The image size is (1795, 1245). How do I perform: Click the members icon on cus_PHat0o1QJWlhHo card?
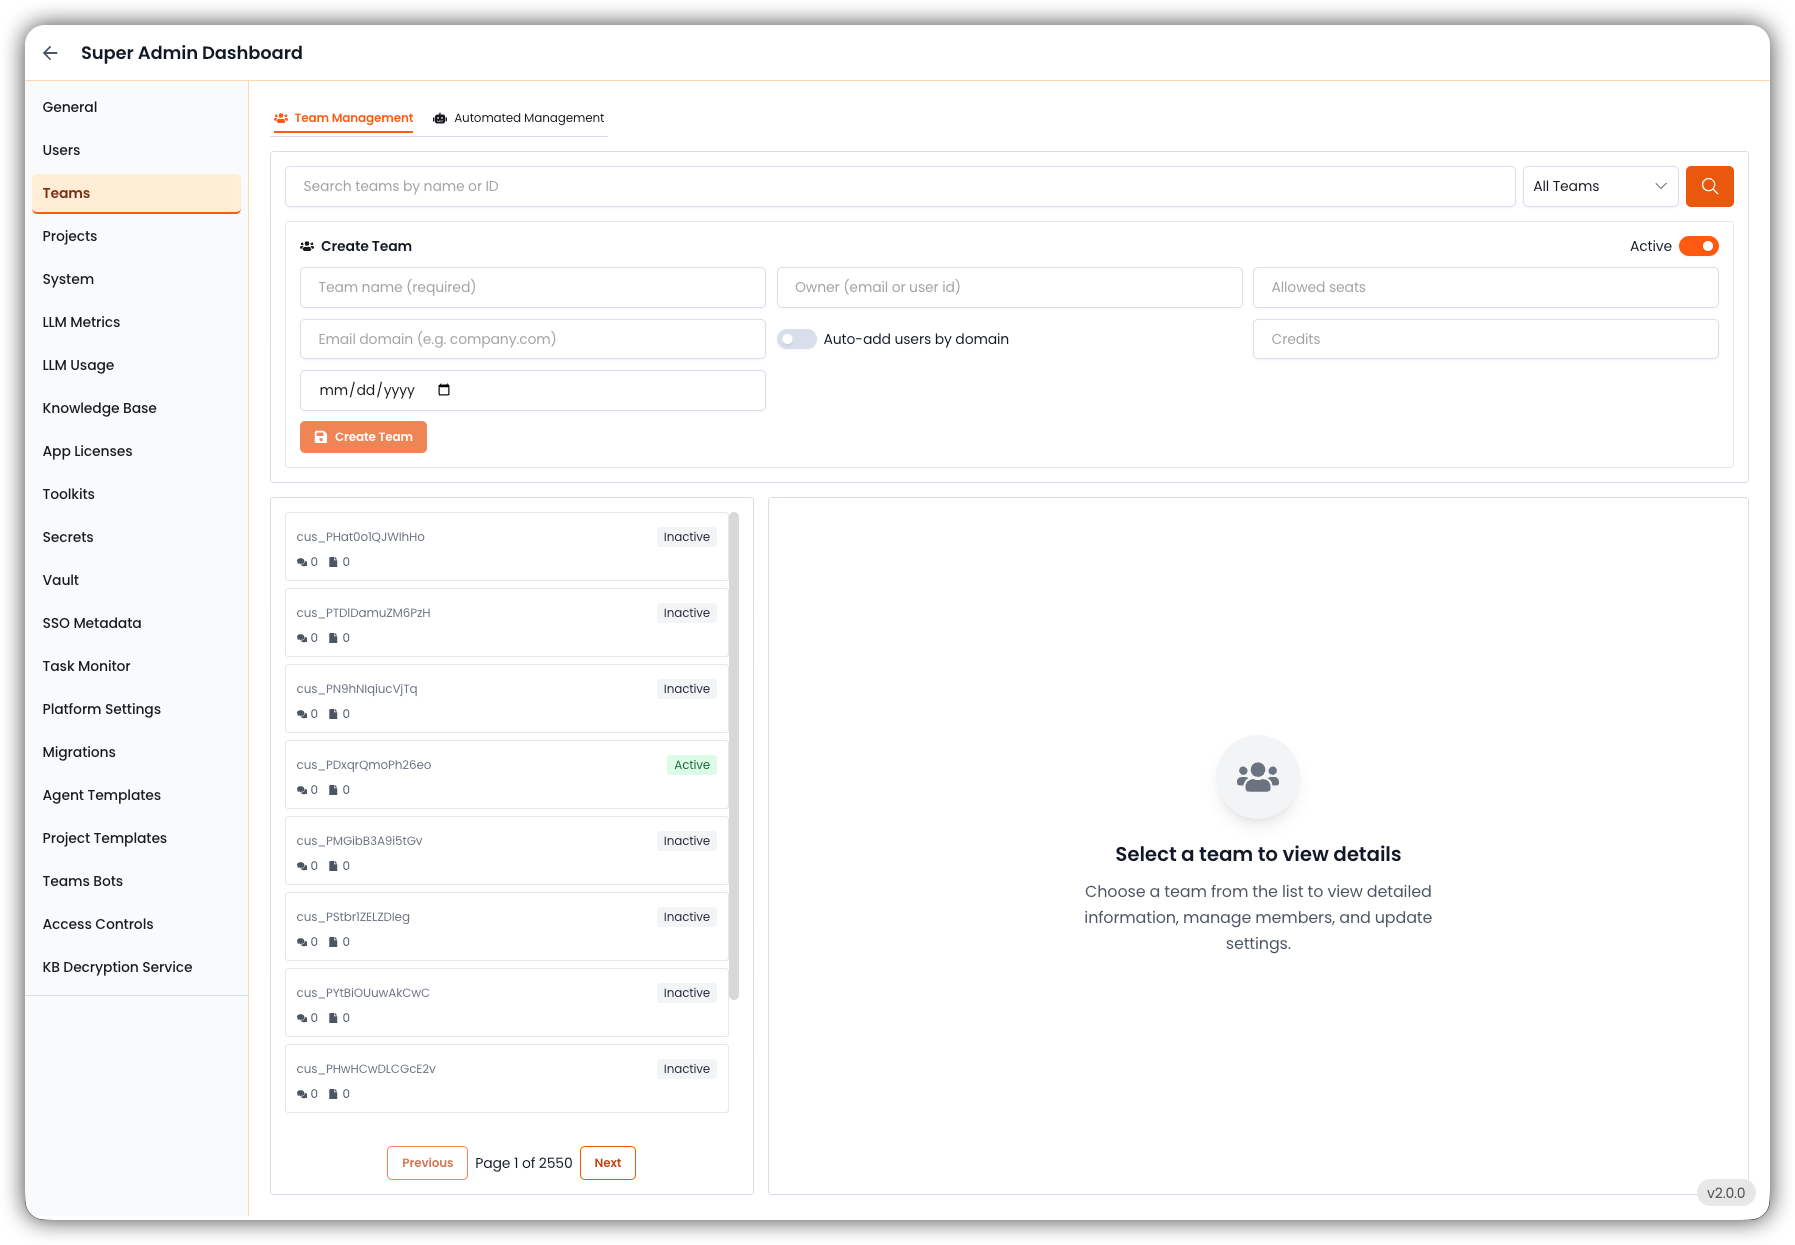[302, 562]
